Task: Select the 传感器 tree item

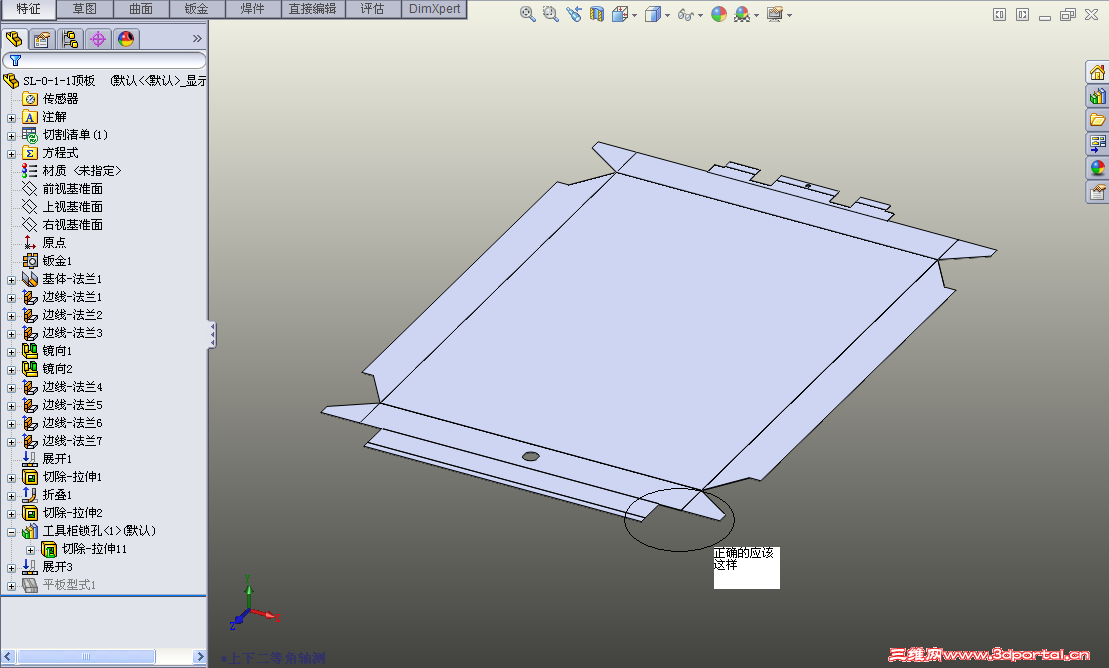Action: tap(60, 99)
